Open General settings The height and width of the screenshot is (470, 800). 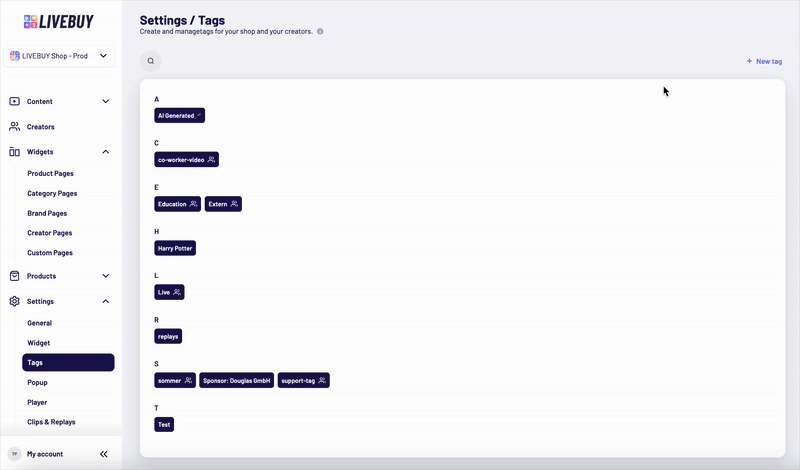click(39, 323)
